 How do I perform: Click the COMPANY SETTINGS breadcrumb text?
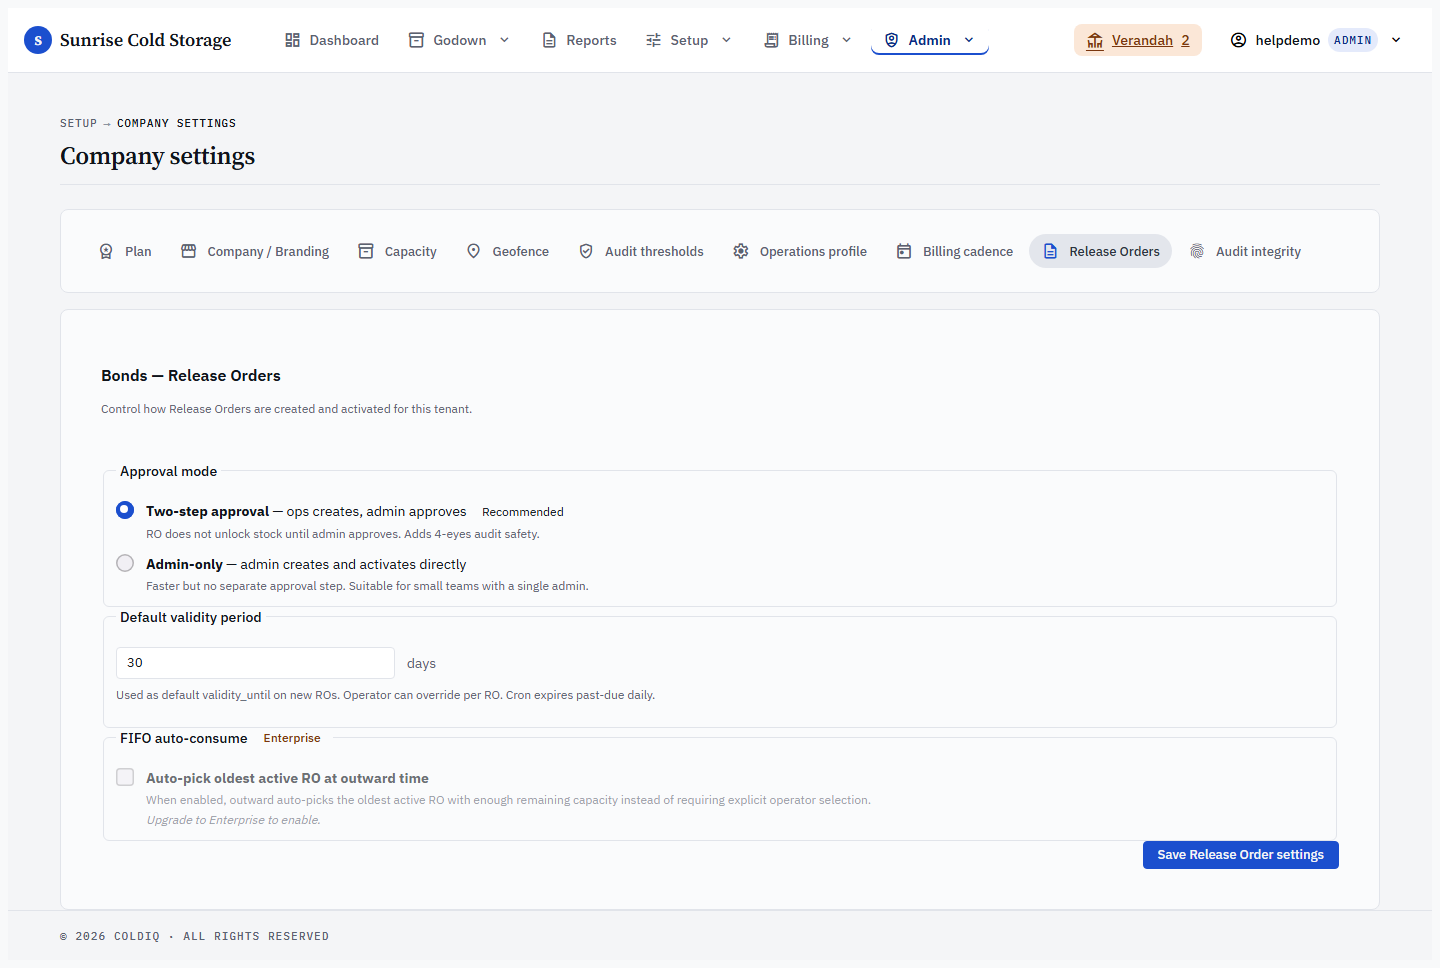(177, 123)
